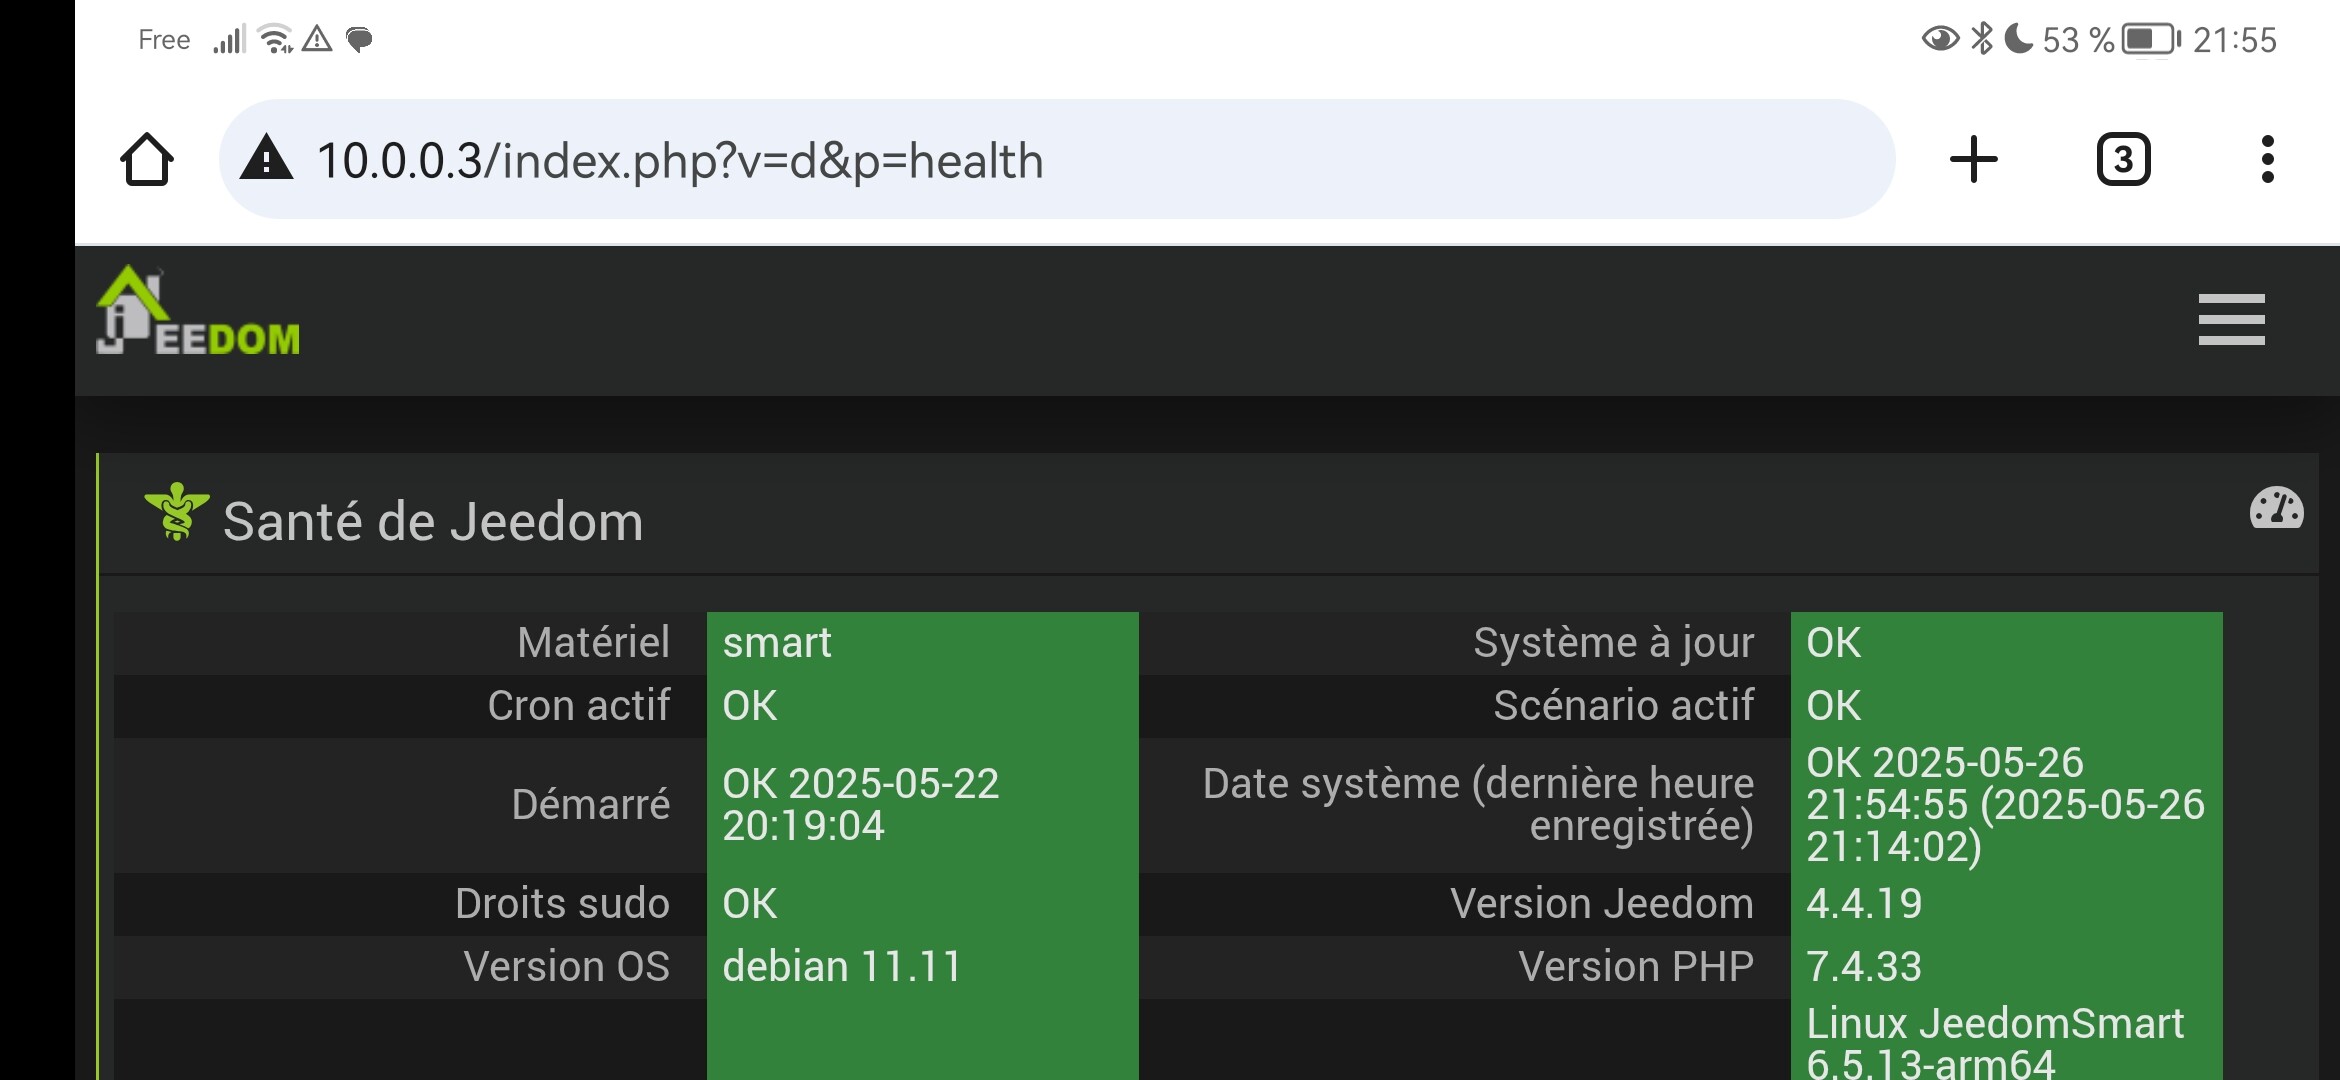Tap the OK value for Cron actif
Screen dimensions: 2340x1080
pos(750,706)
